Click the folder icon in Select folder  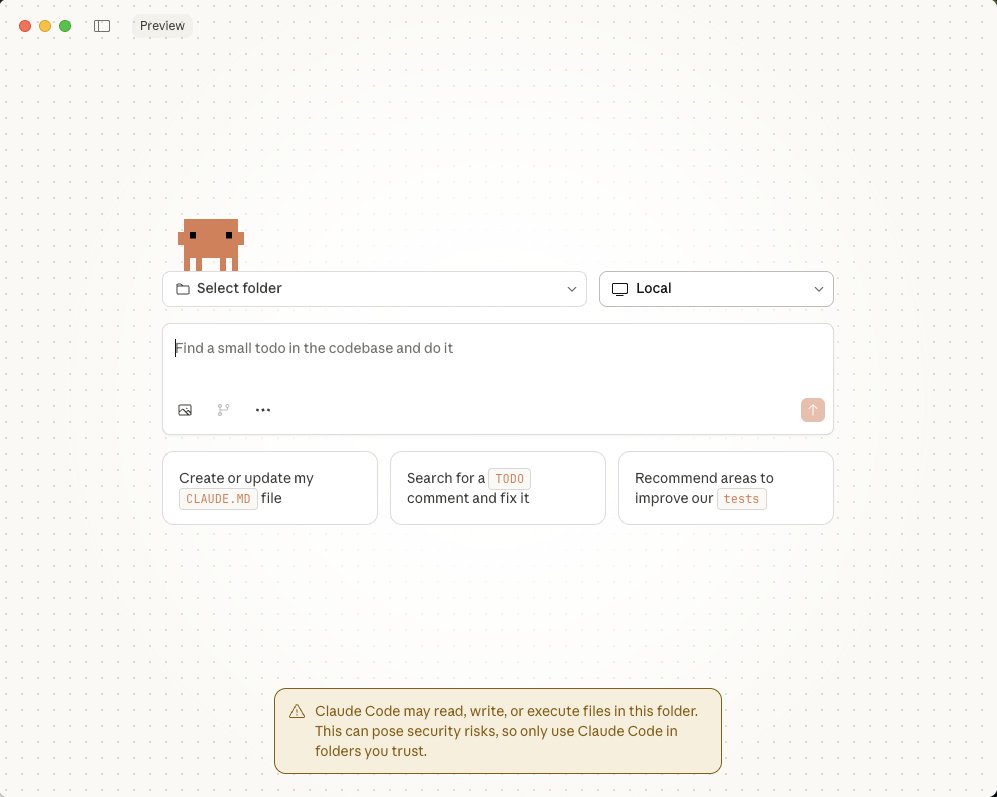tap(183, 289)
